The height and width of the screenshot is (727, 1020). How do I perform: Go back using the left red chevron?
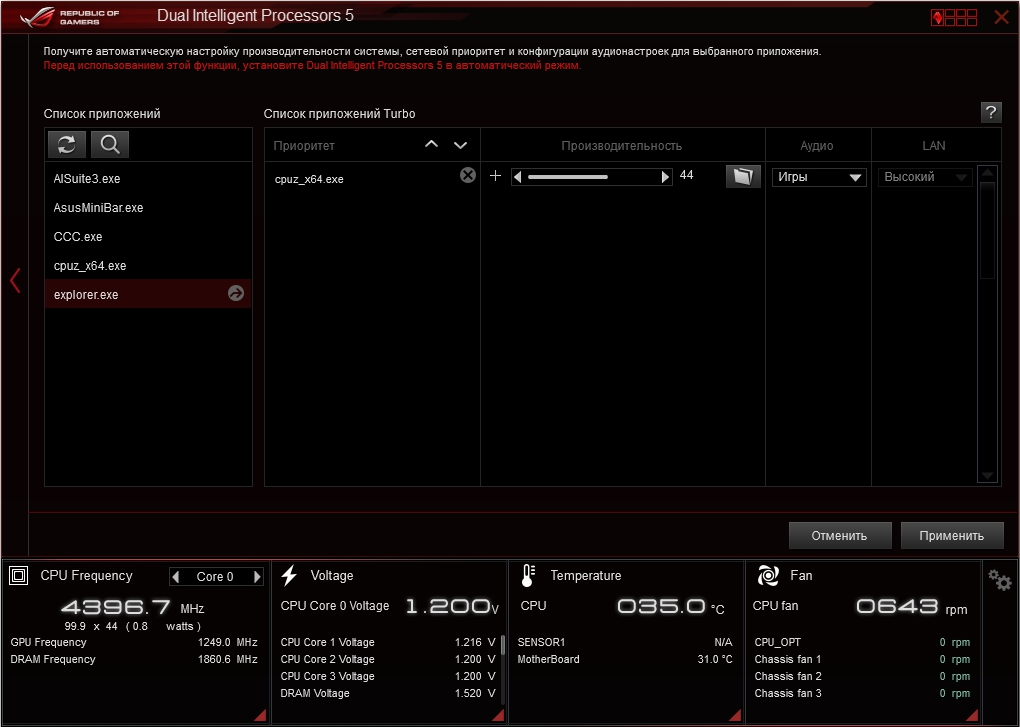(15, 280)
